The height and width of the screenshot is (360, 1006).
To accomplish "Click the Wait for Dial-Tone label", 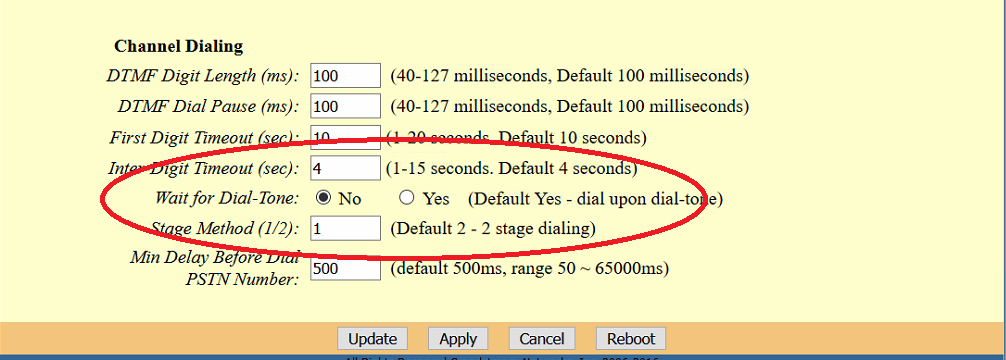I will [226, 198].
